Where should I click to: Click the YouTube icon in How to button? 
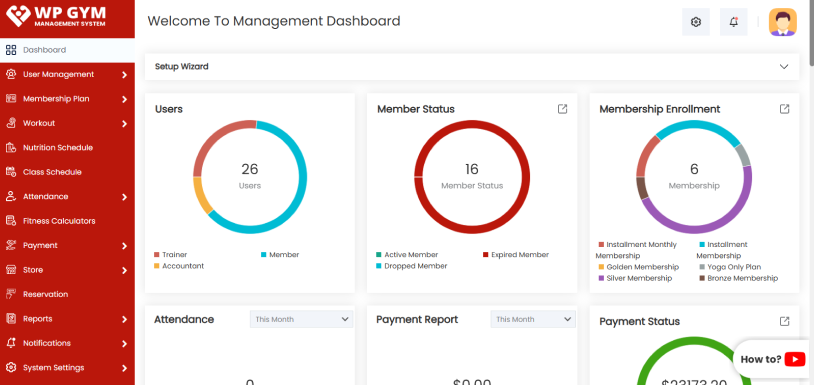[x=795, y=359]
